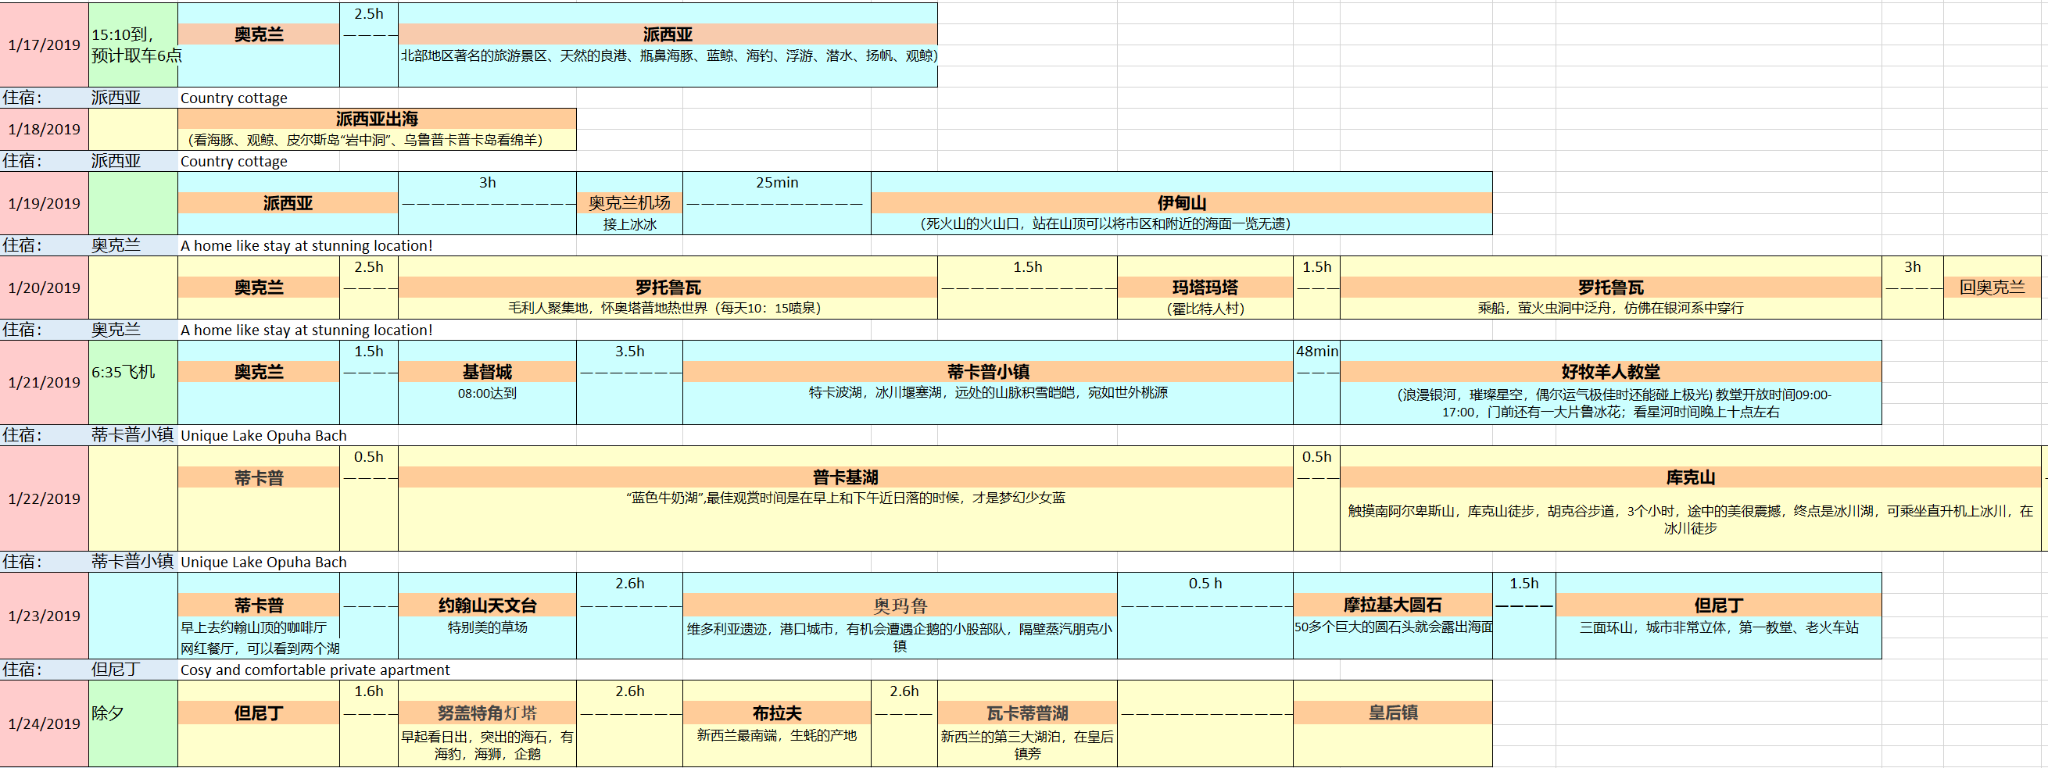Click the '08:00达到' cell

click(x=487, y=393)
